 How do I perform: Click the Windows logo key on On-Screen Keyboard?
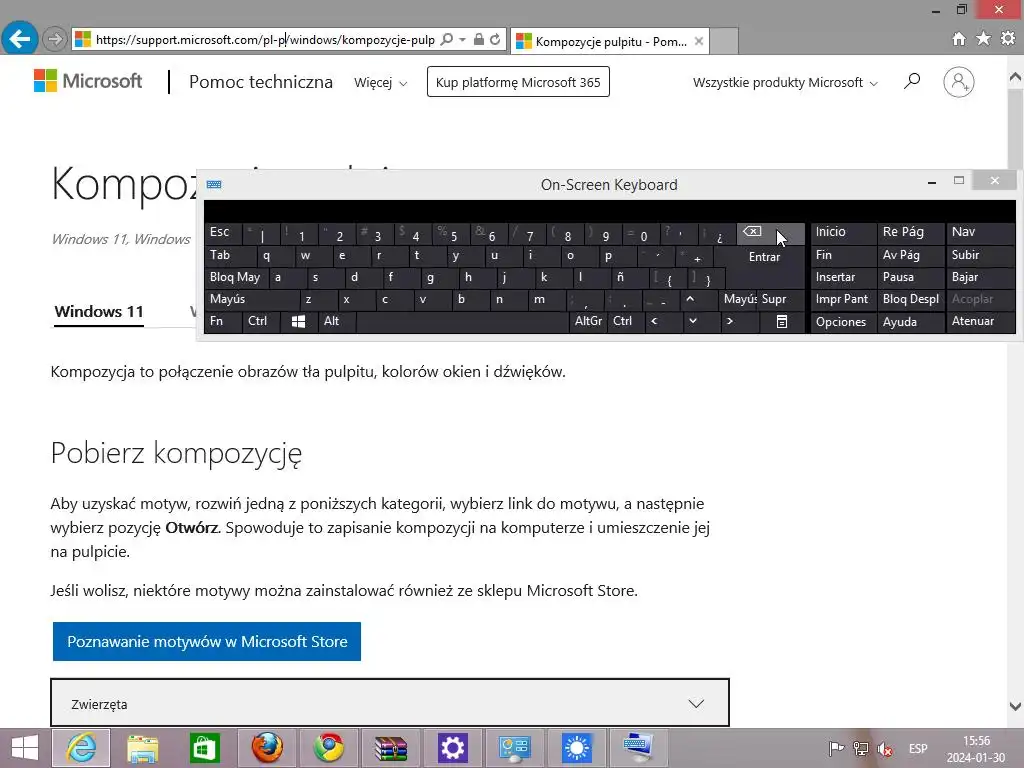tap(298, 321)
